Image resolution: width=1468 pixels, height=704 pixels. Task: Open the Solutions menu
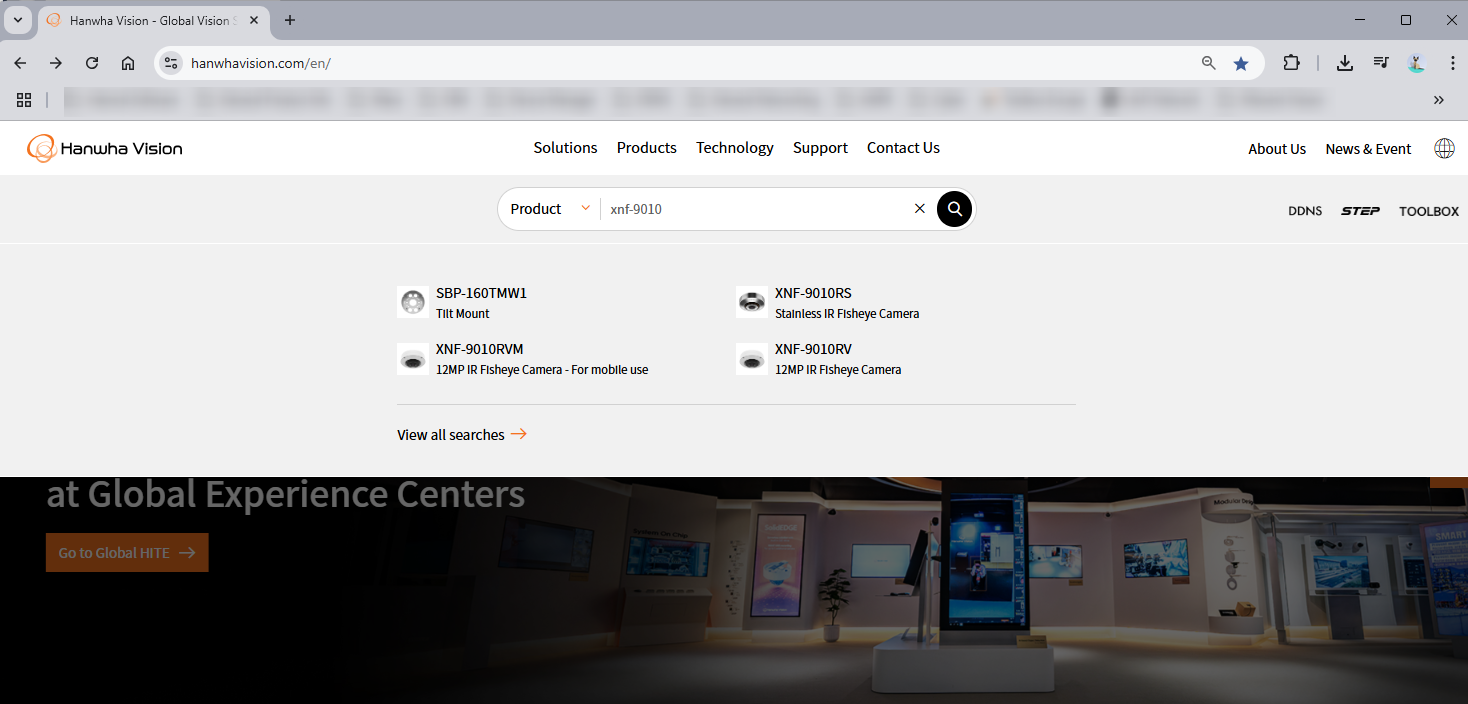565,148
